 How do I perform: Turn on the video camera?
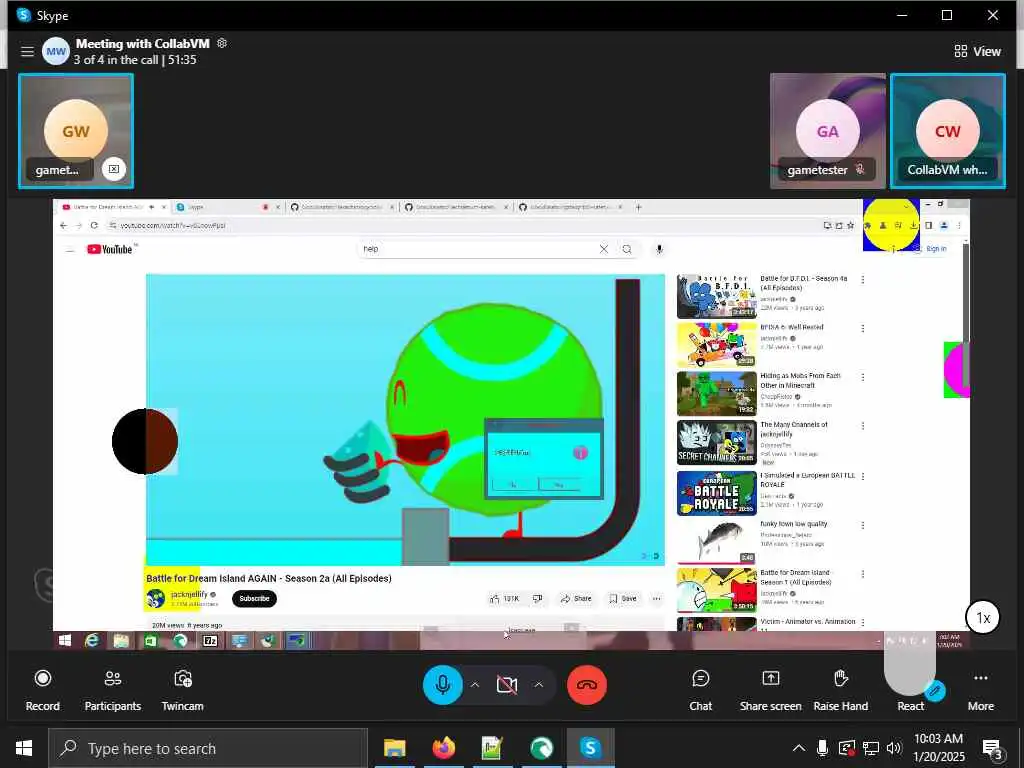pos(506,684)
